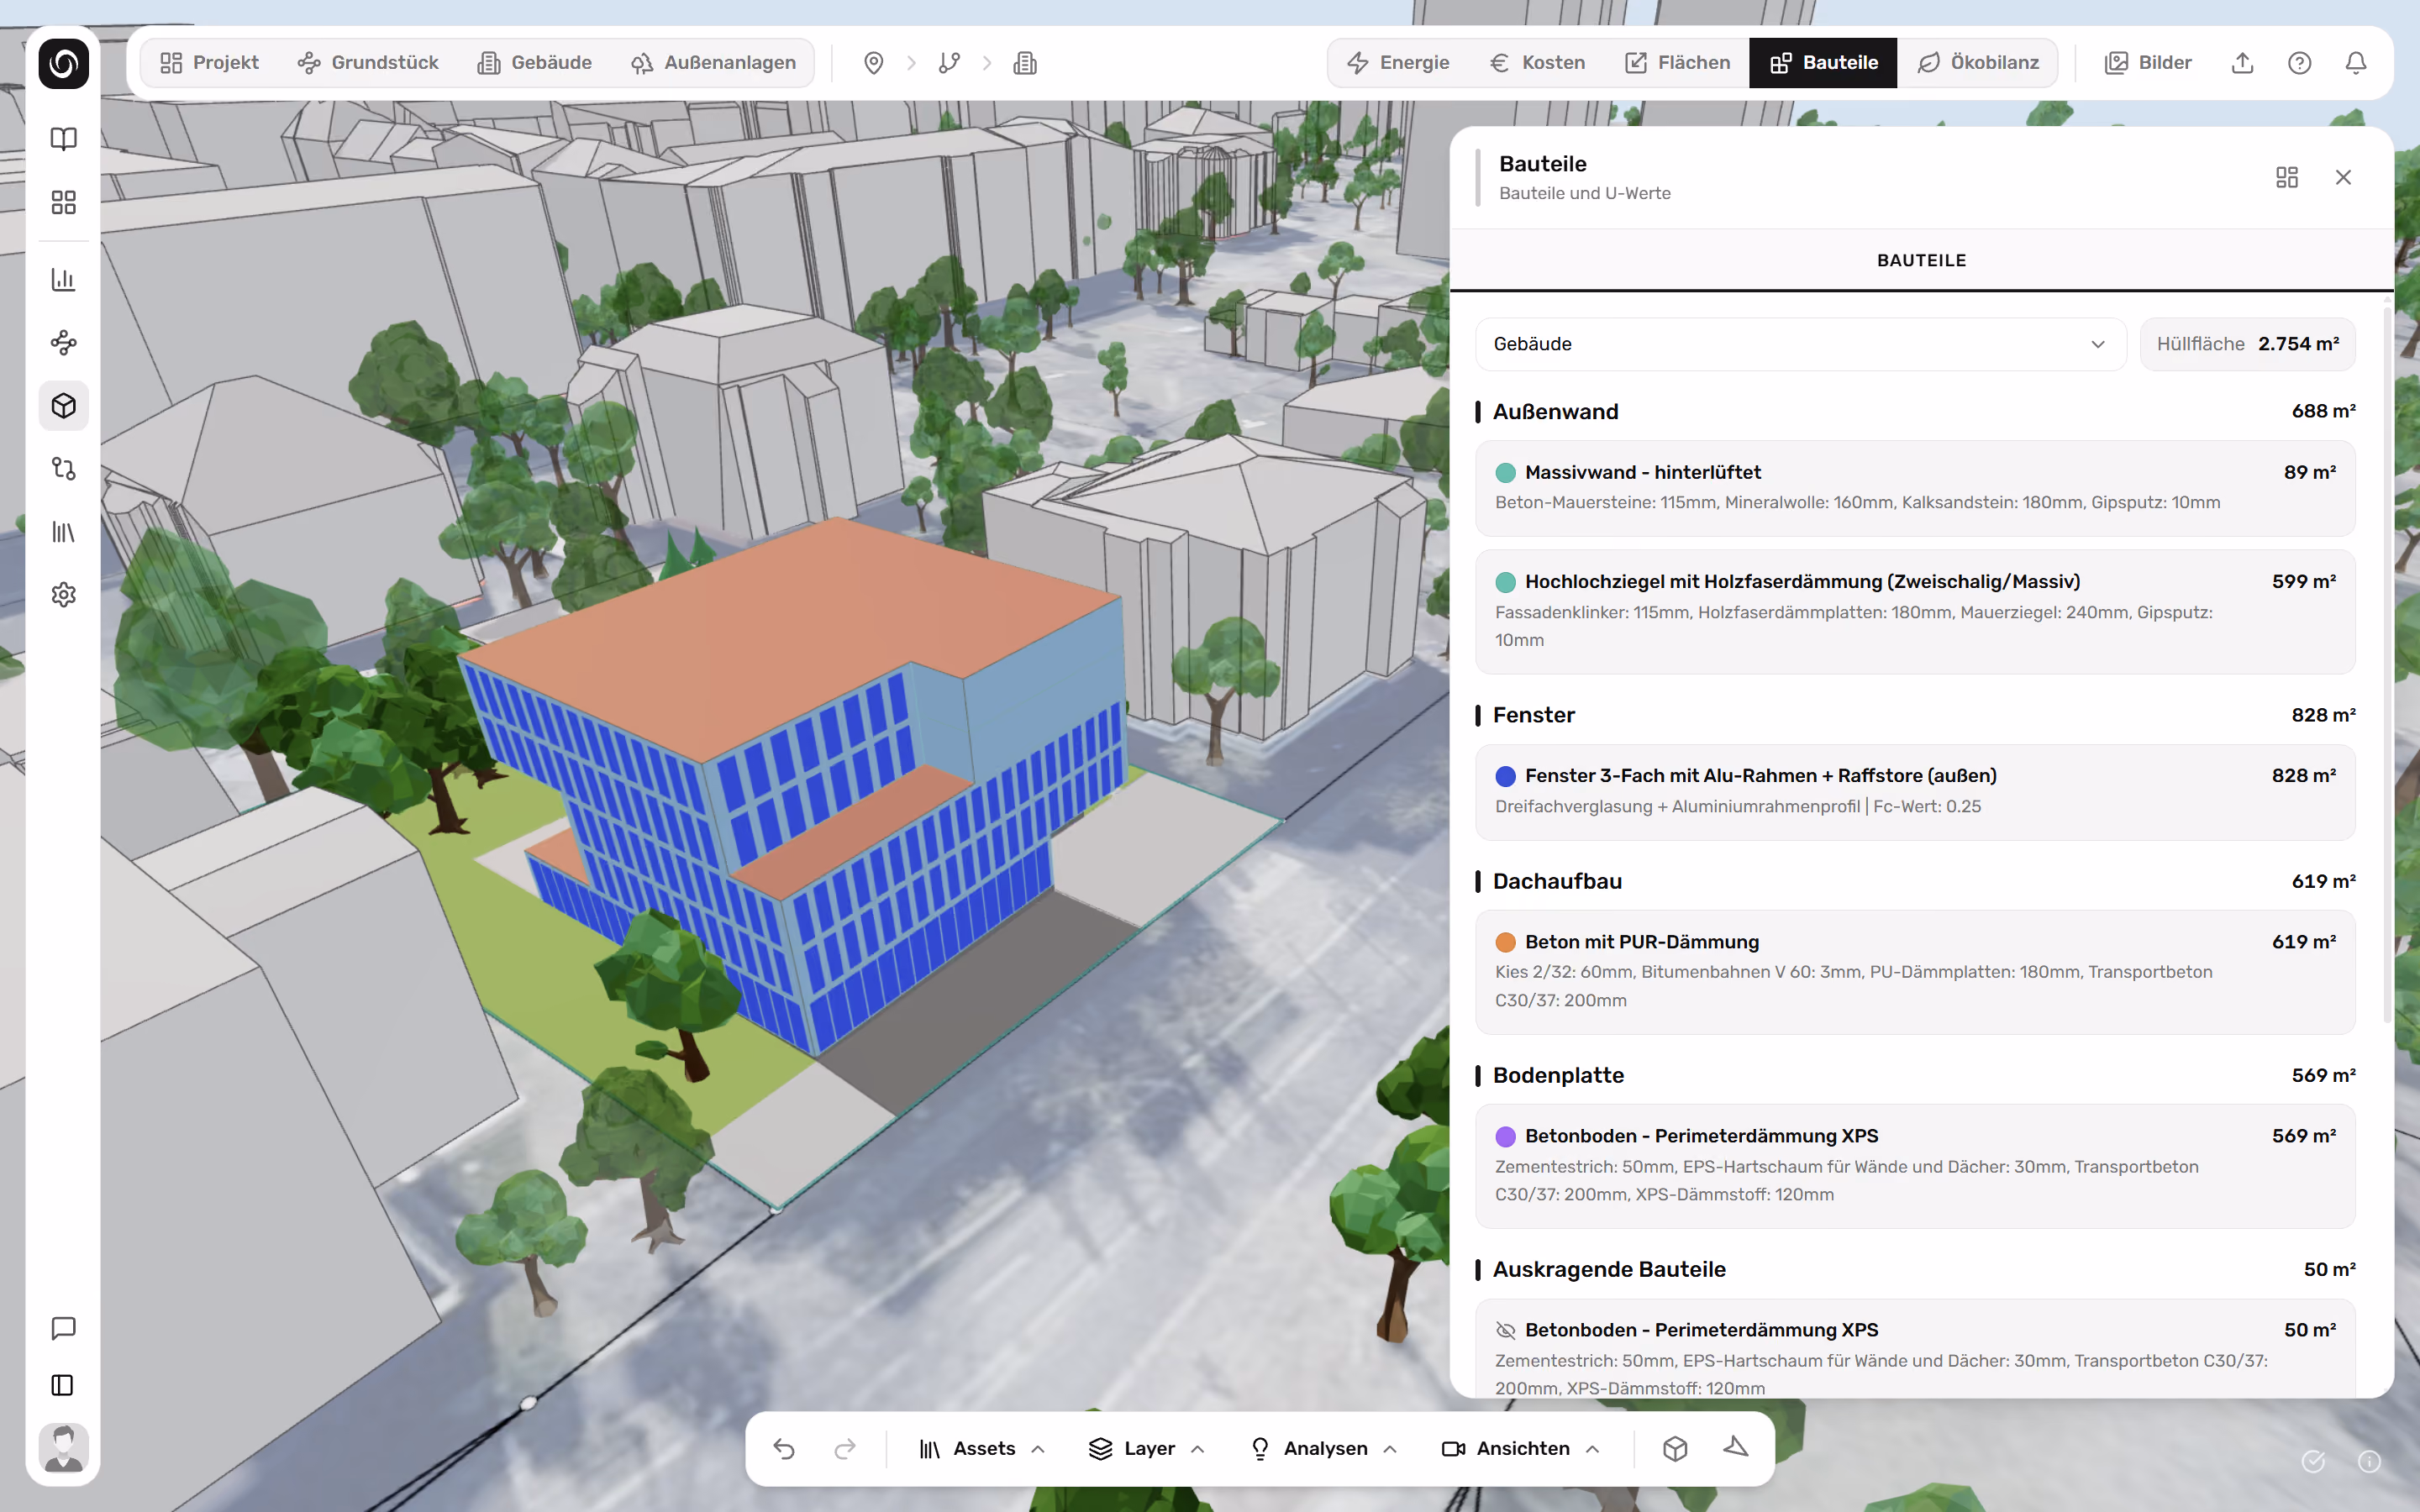The height and width of the screenshot is (1512, 2420).
Task: Toggle the sidebar panel layout icon
Action: click(x=63, y=1385)
